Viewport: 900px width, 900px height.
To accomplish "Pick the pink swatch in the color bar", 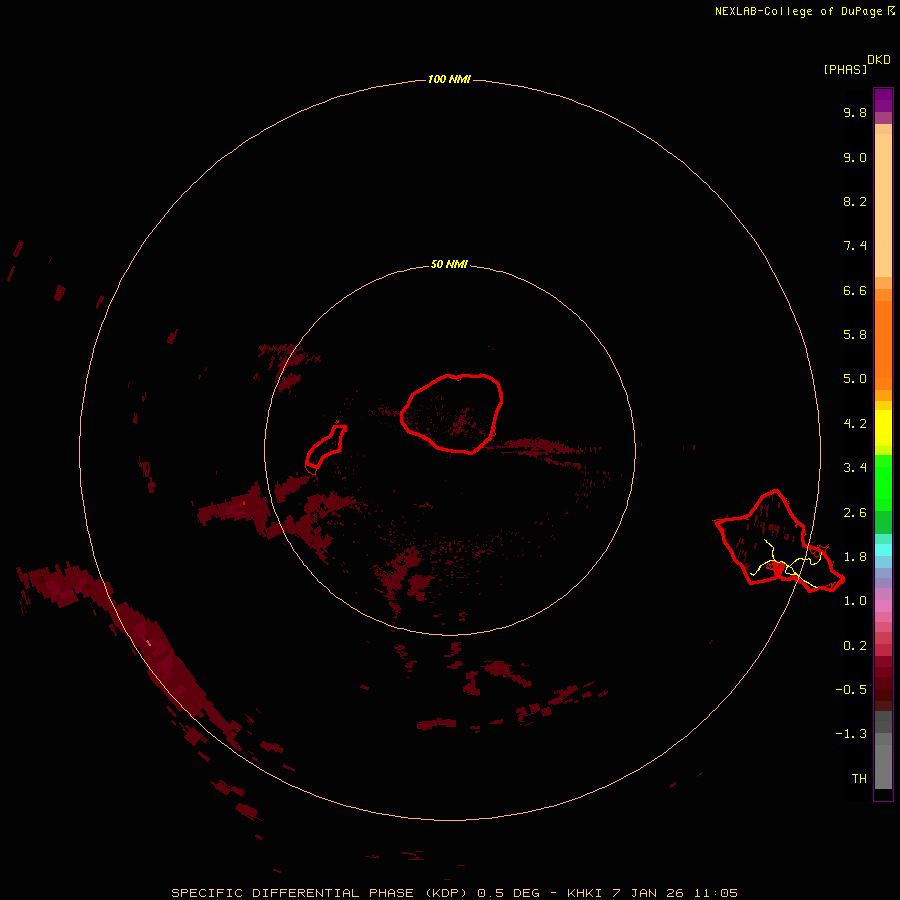I will click(x=883, y=606).
